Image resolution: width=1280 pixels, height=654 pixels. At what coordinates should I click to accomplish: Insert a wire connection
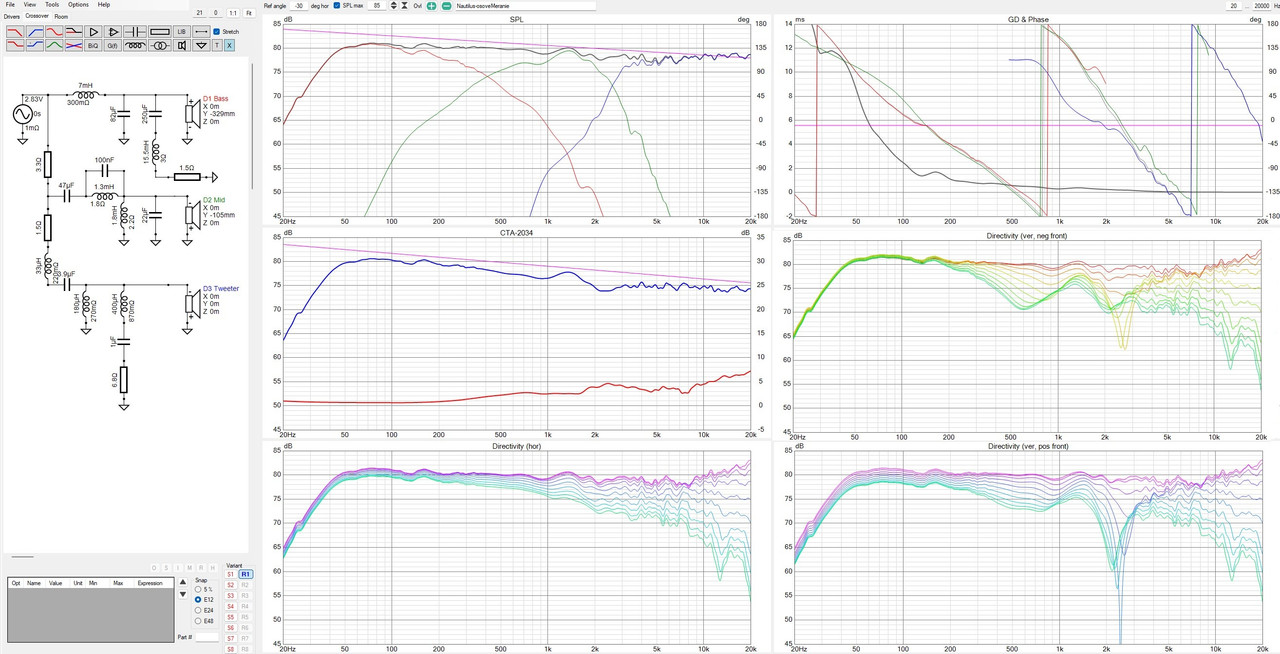pos(201,32)
